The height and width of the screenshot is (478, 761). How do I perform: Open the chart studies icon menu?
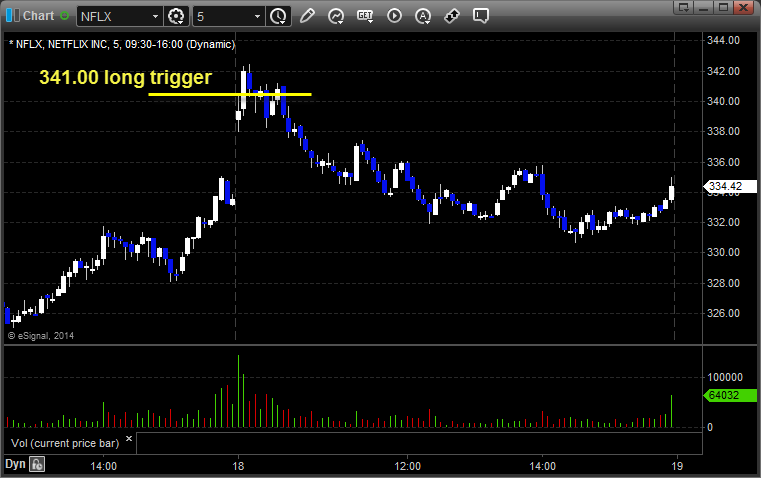point(336,16)
